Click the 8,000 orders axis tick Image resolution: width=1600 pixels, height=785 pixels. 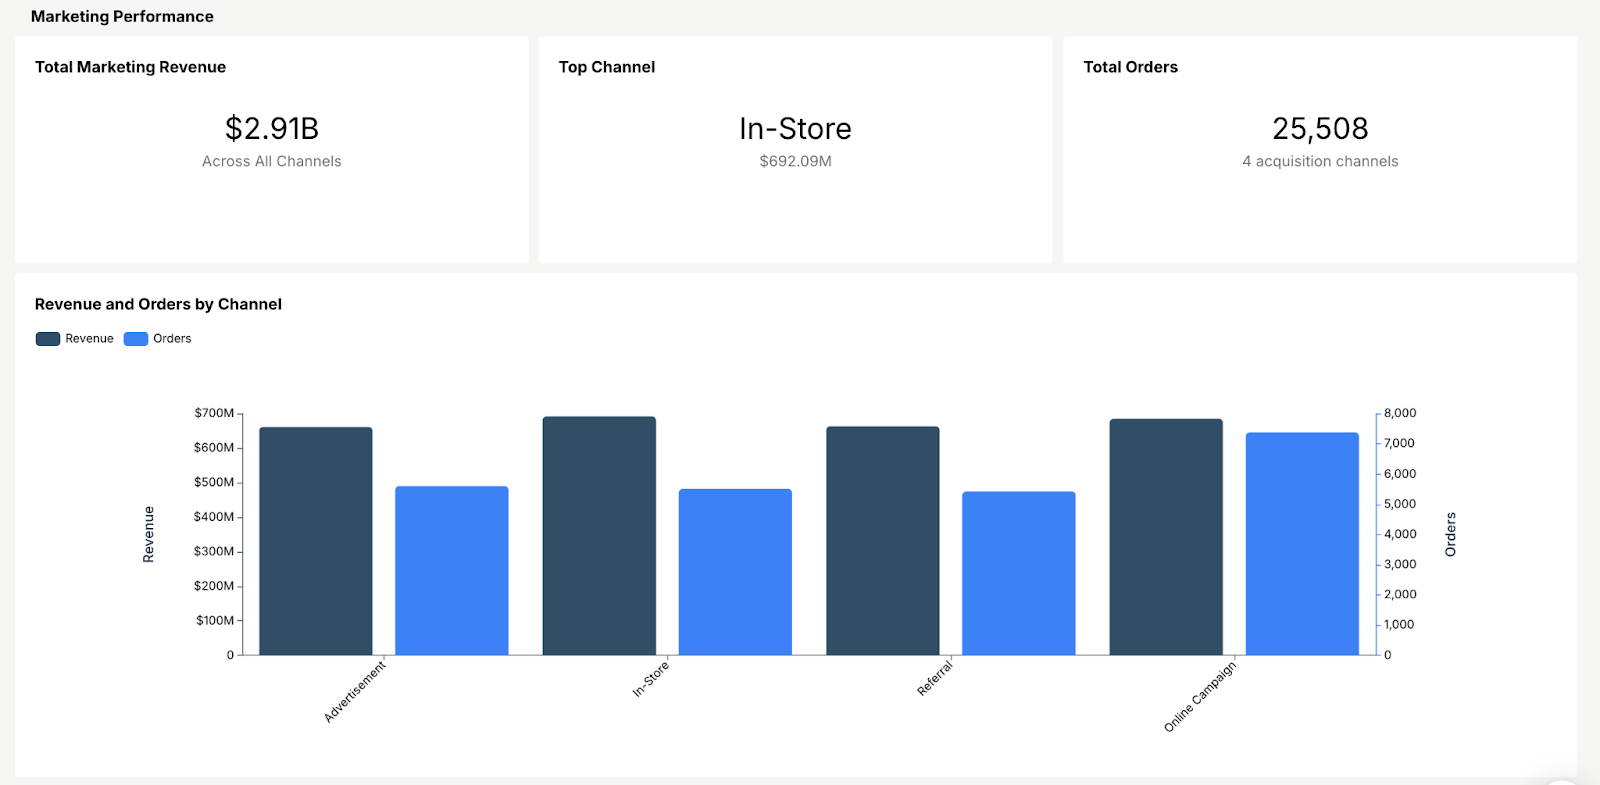tap(1400, 413)
